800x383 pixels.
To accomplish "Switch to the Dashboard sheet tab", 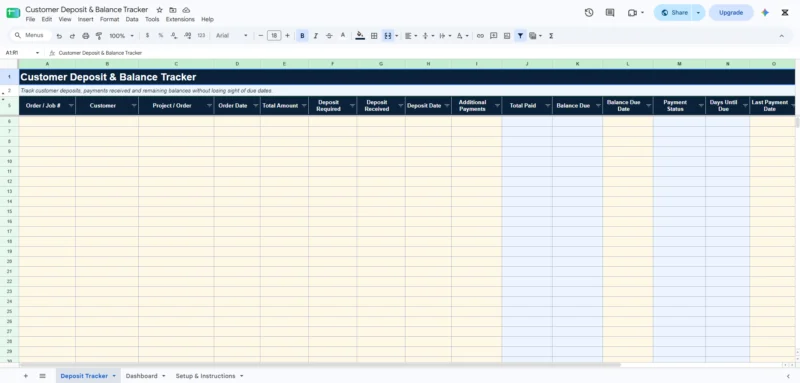I will click(141, 376).
